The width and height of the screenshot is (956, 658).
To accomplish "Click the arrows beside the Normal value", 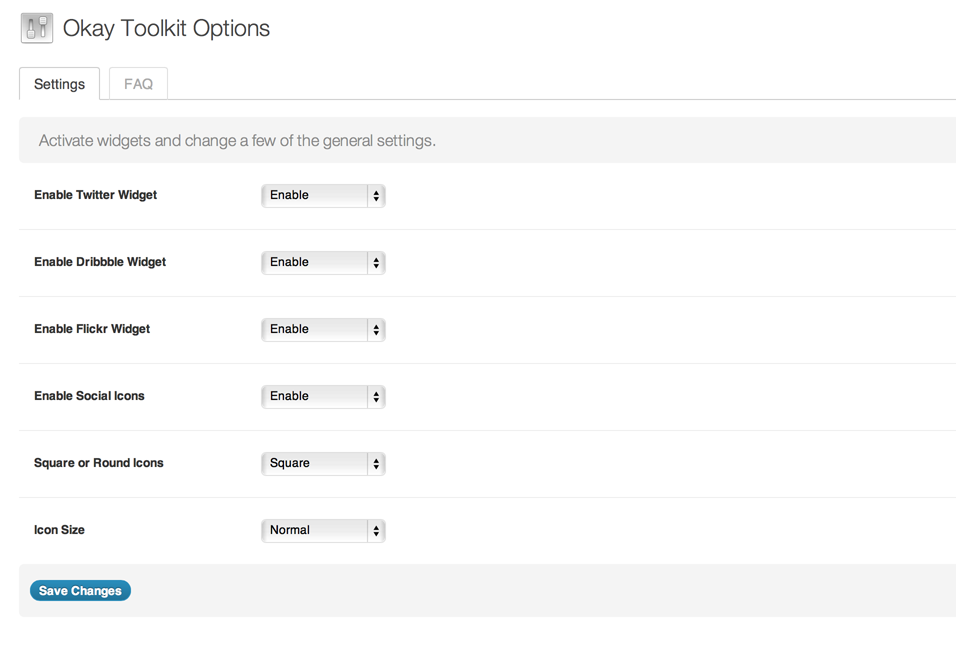I will point(376,531).
